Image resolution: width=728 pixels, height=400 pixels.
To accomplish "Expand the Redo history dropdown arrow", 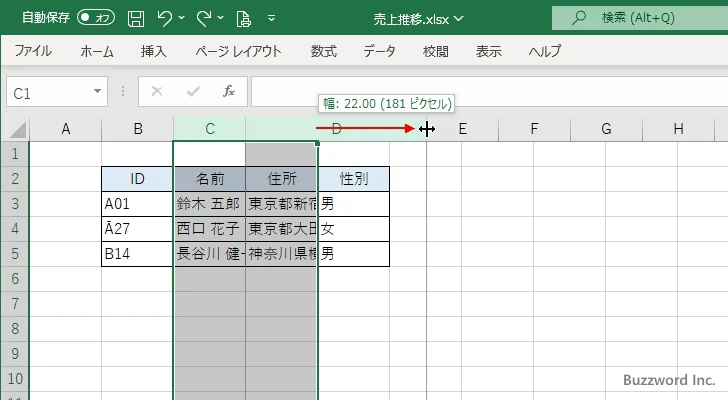I will [x=221, y=18].
